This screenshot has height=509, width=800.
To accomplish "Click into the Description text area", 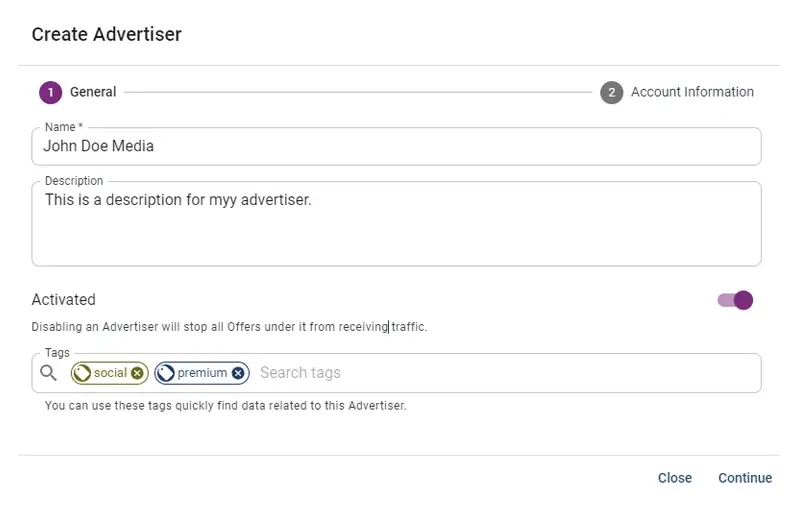I will tap(396, 224).
